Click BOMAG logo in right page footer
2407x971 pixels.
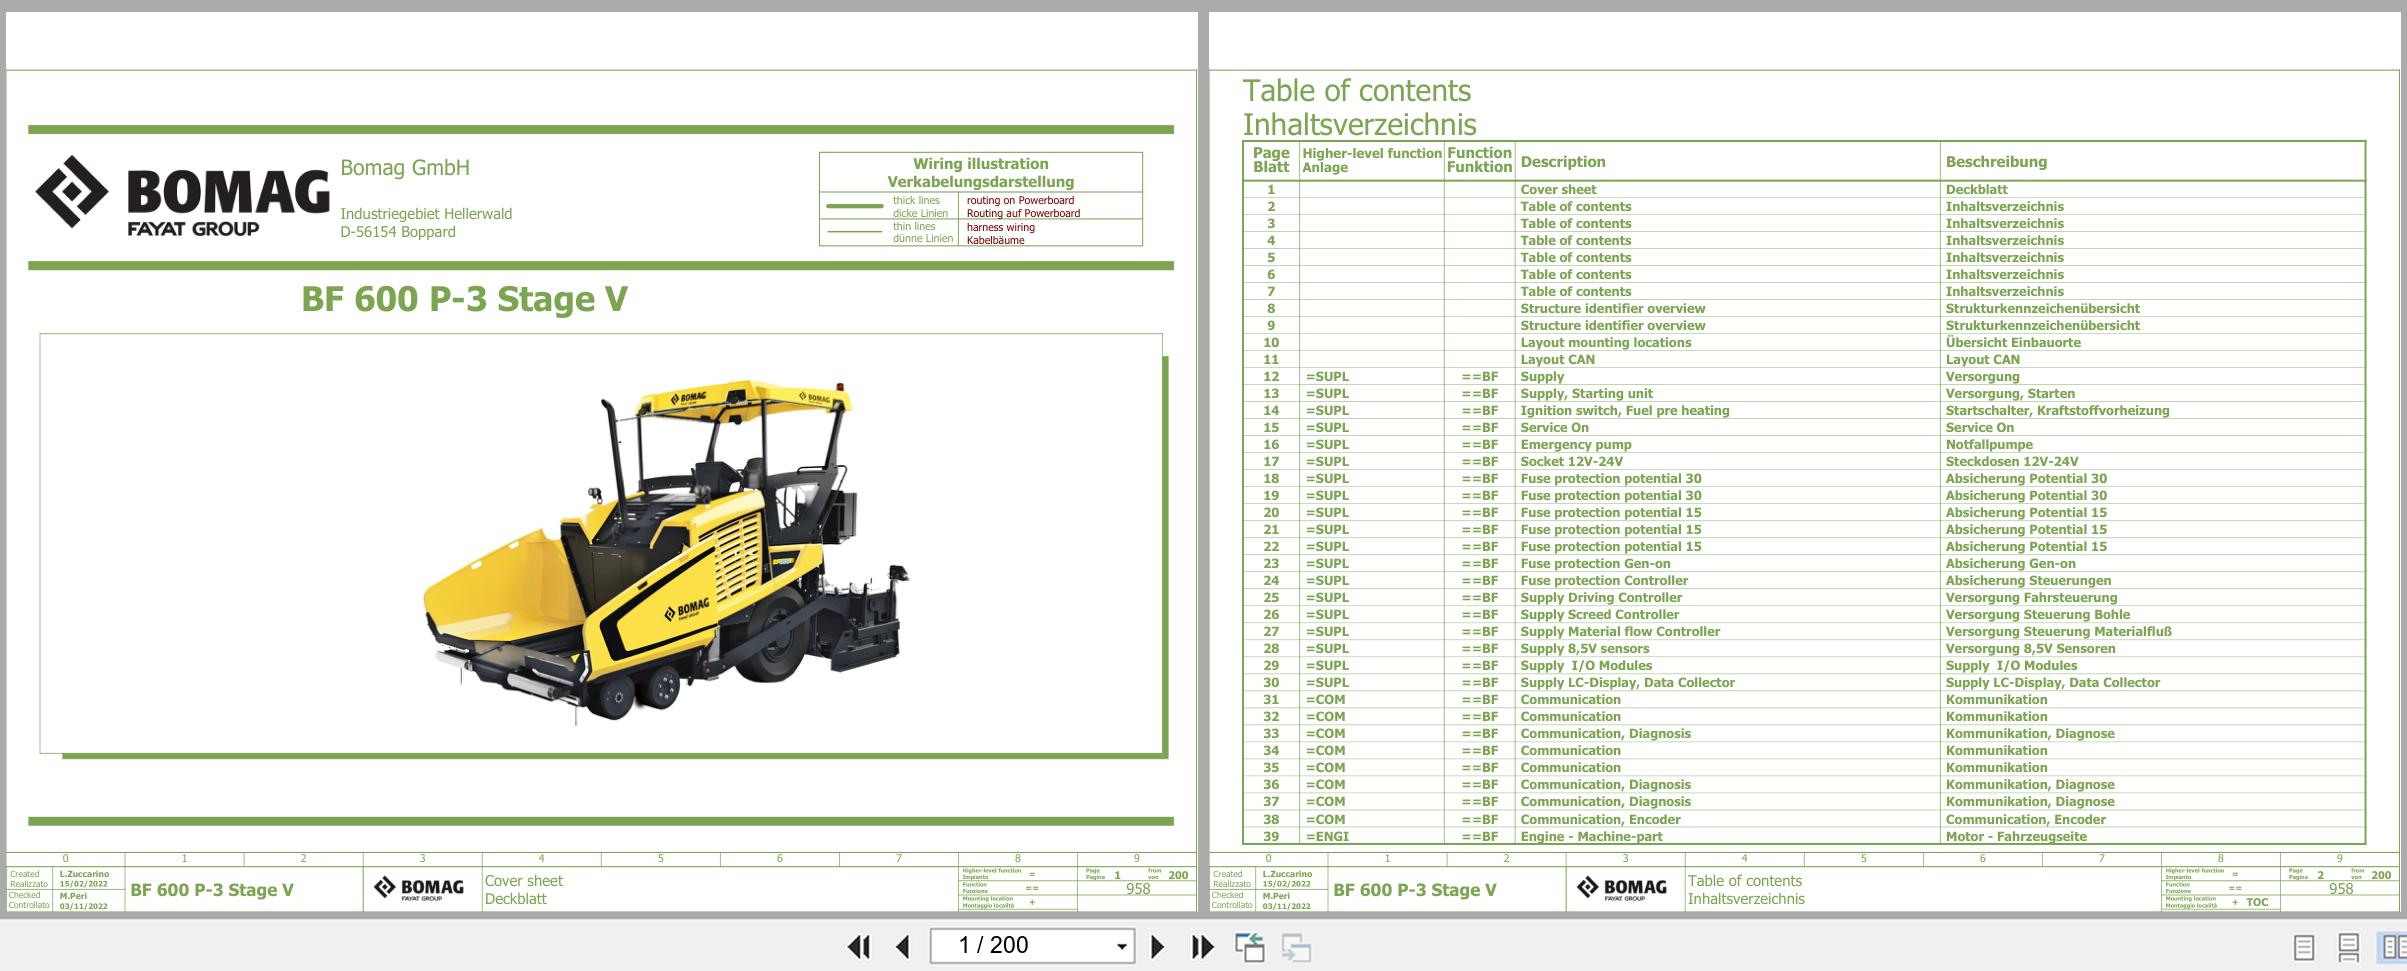[x=1621, y=889]
